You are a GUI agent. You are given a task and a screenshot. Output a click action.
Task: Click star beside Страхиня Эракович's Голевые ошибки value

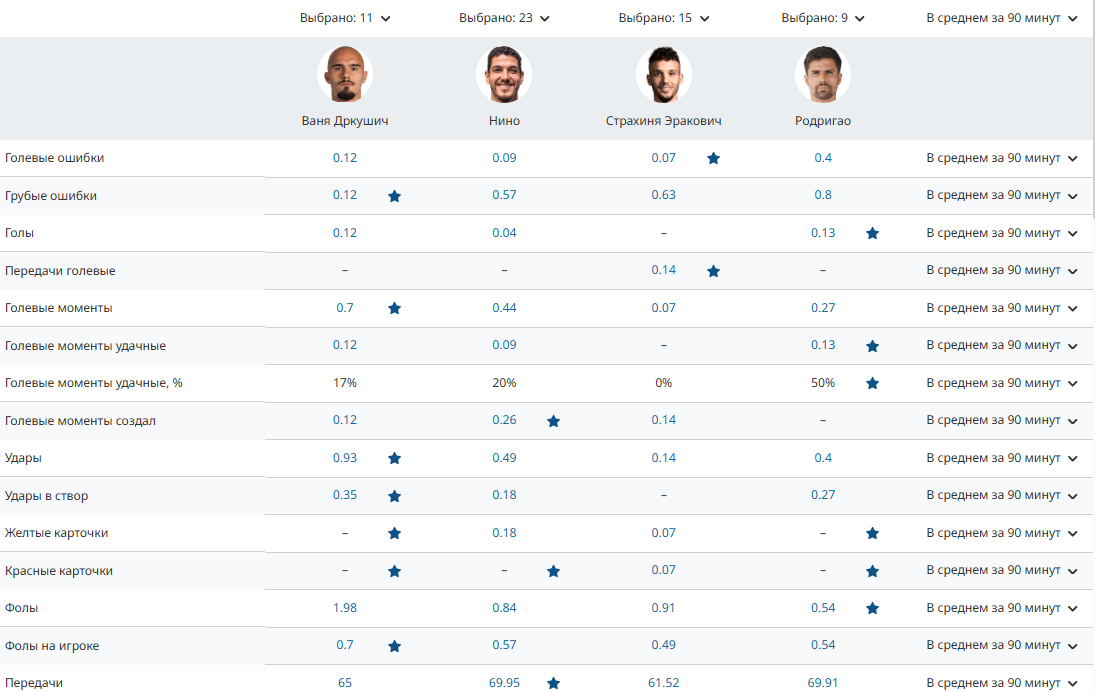(713, 158)
